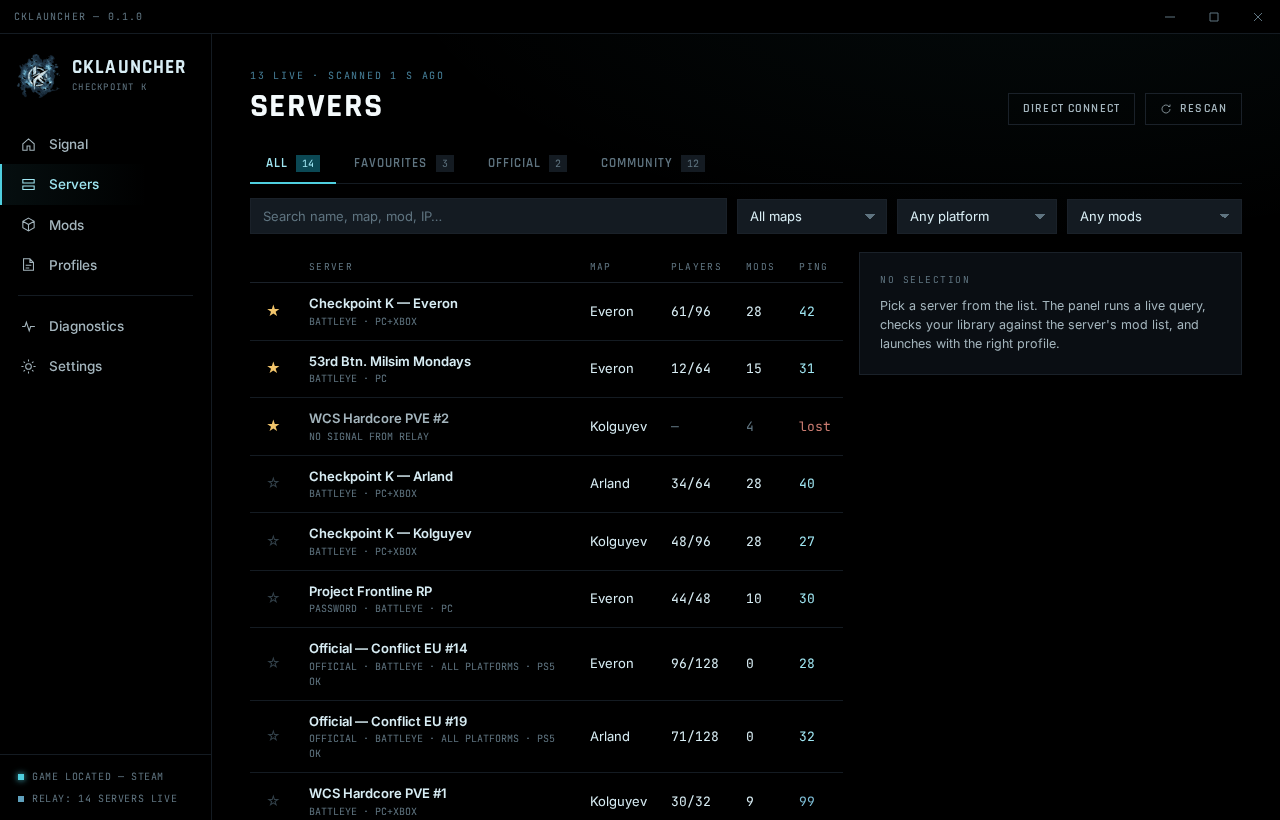Favourite Checkpoint K — Kolguyev star
The width and height of the screenshot is (1280, 820).
pyautogui.click(x=273, y=541)
